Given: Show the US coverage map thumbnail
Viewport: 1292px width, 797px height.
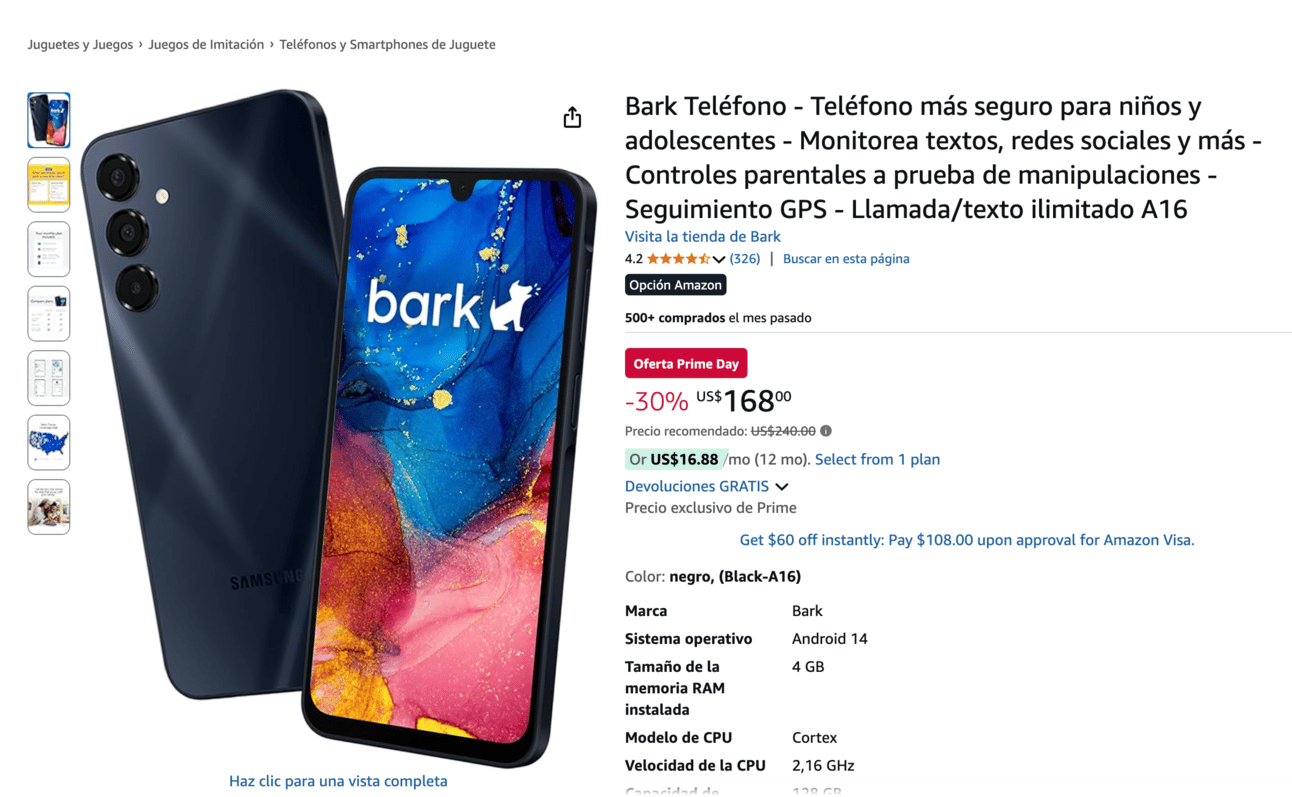Looking at the screenshot, I should point(49,443).
